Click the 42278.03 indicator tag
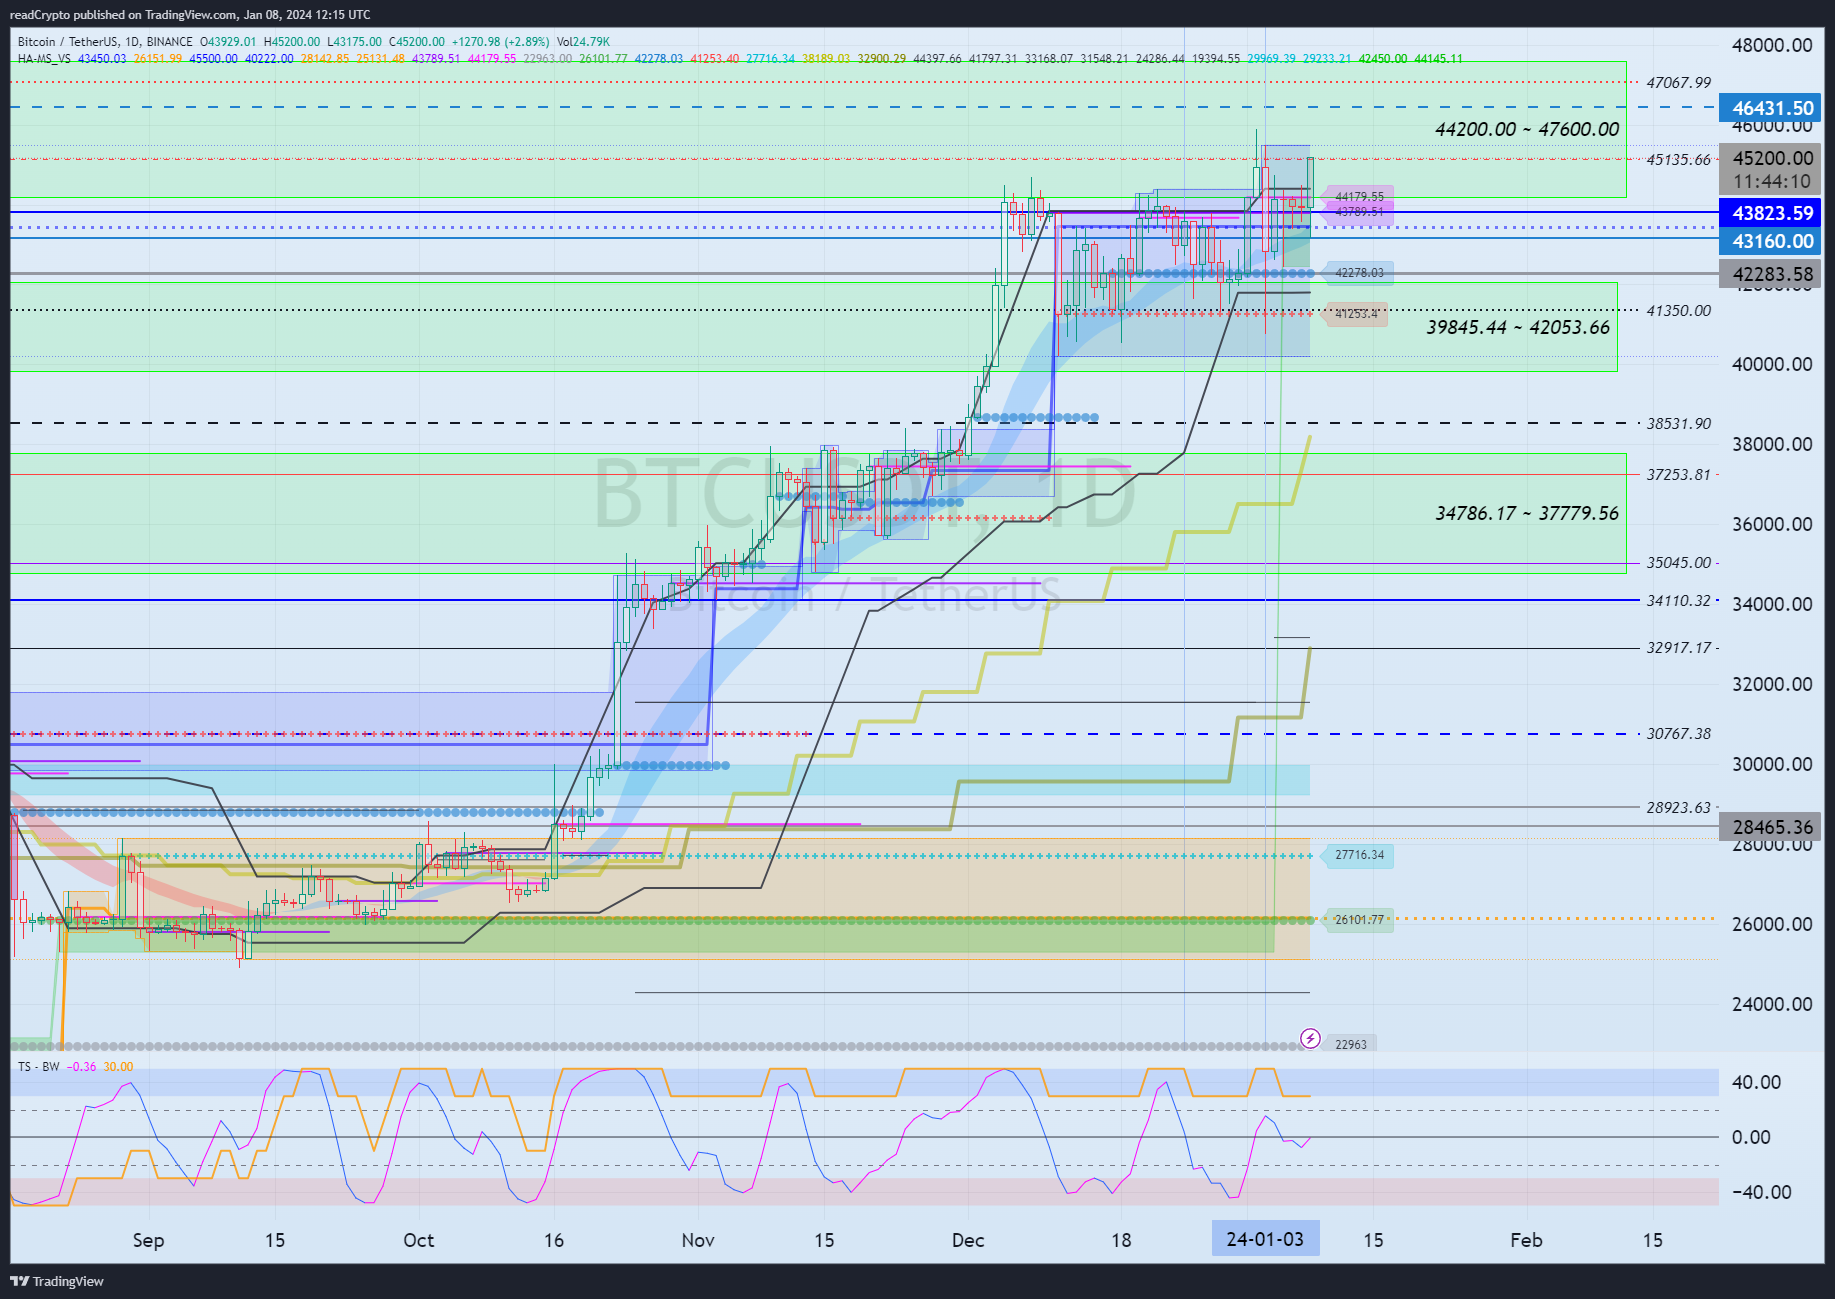This screenshot has height=1299, width=1835. coord(1359,273)
